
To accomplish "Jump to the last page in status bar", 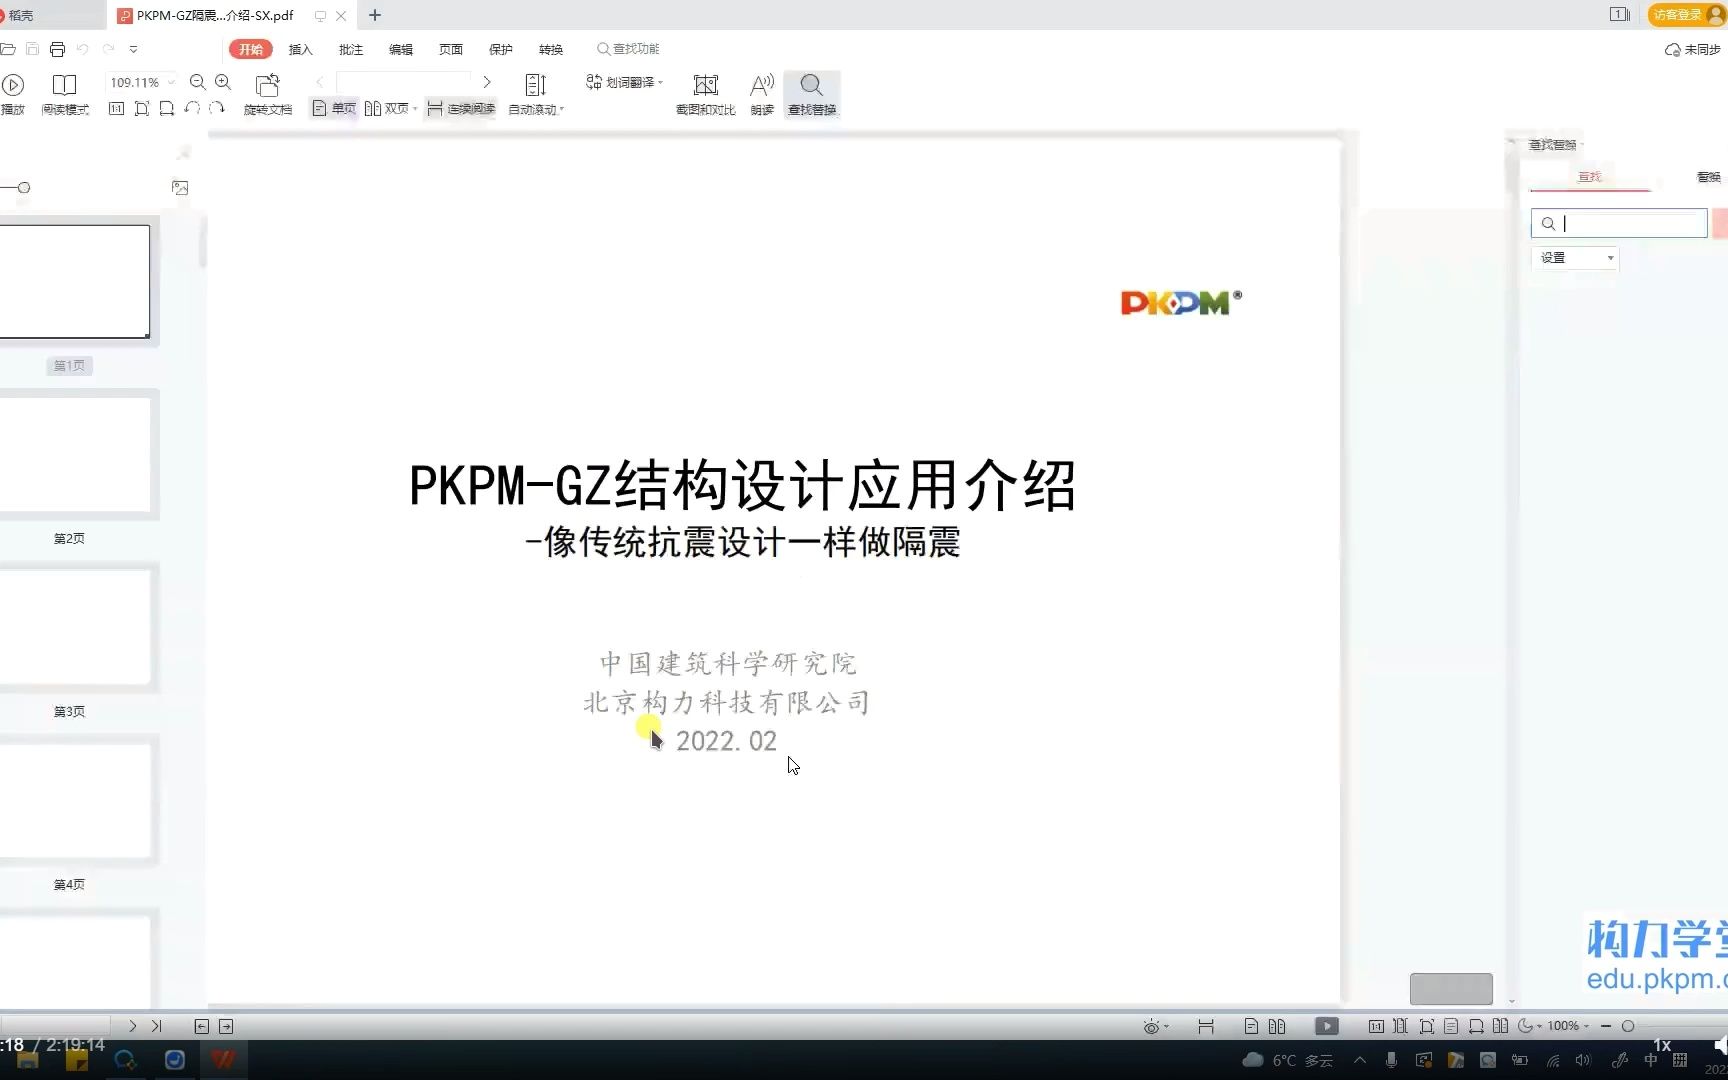I will pyautogui.click(x=157, y=1026).
